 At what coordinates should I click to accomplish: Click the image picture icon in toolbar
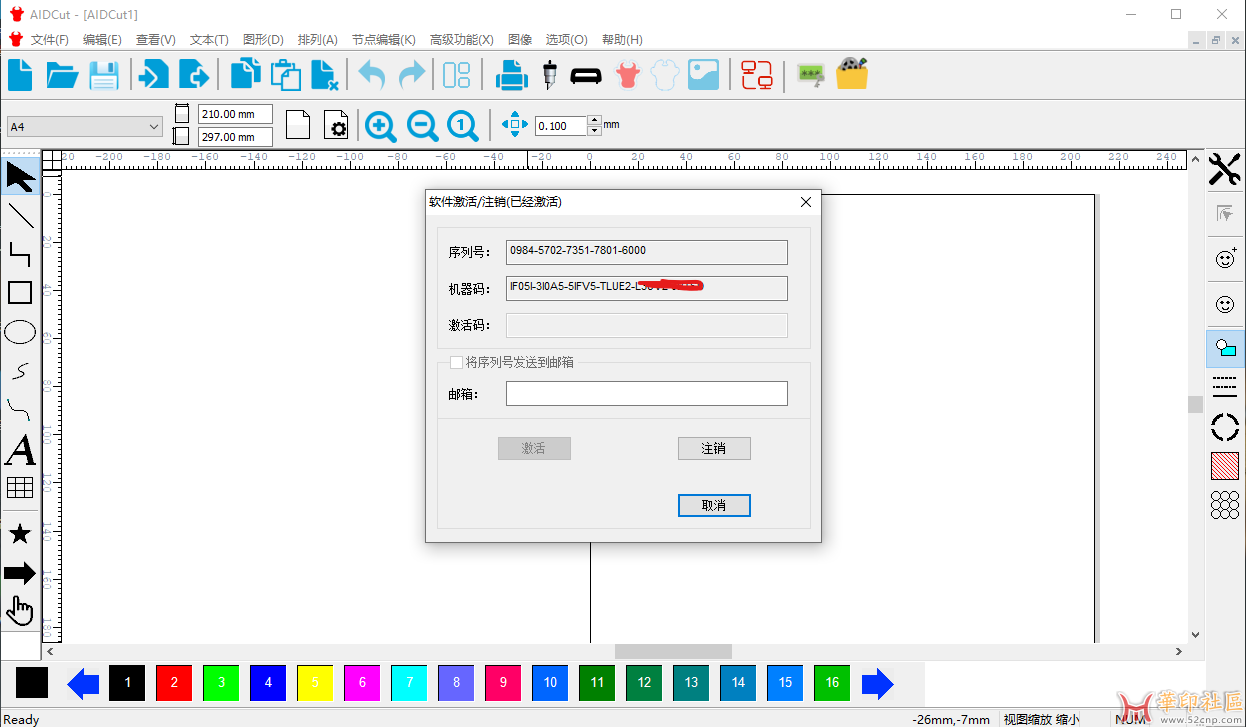(703, 75)
